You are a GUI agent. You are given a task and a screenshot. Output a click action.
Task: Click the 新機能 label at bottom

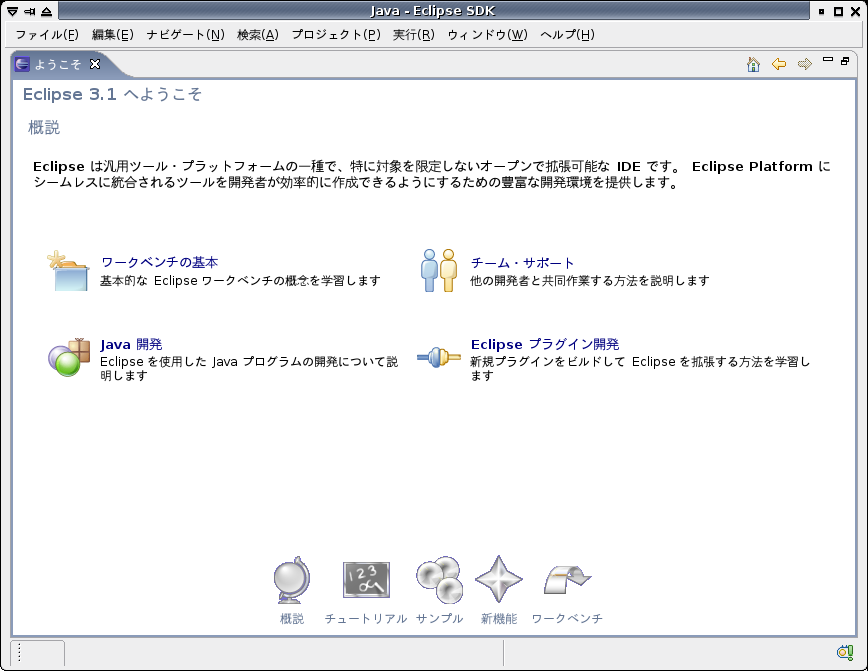tap(499, 619)
